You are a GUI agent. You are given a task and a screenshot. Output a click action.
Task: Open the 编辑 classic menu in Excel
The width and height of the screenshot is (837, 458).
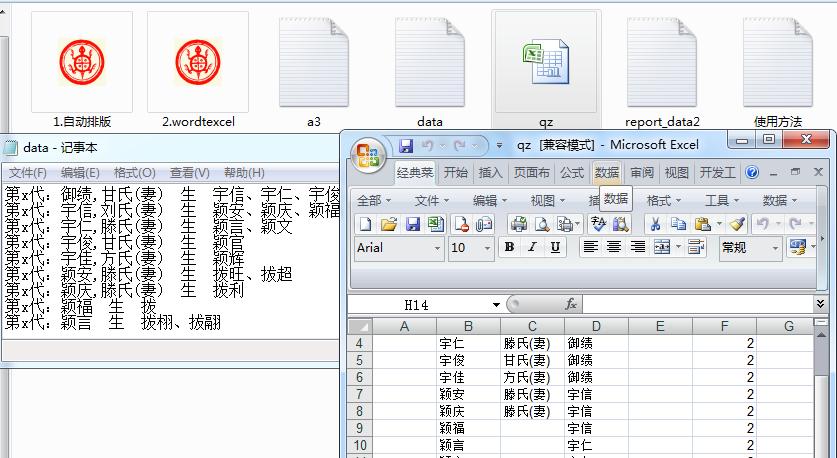489,201
